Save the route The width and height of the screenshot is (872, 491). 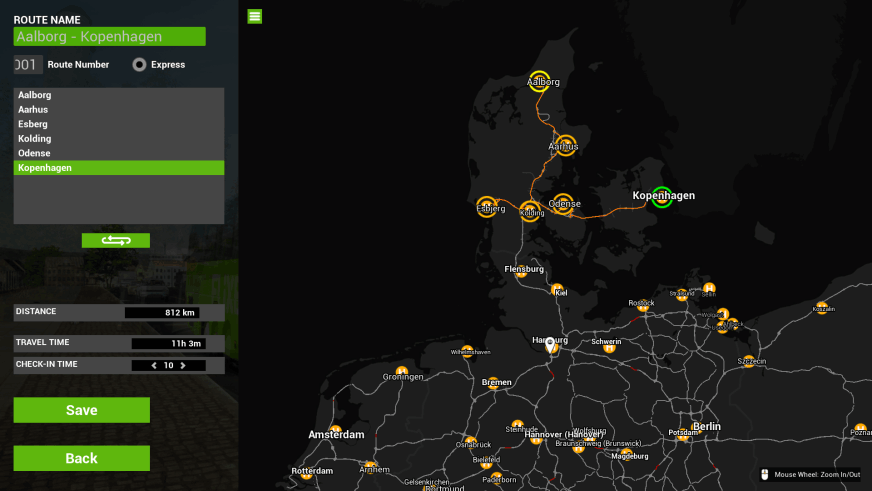pos(82,410)
